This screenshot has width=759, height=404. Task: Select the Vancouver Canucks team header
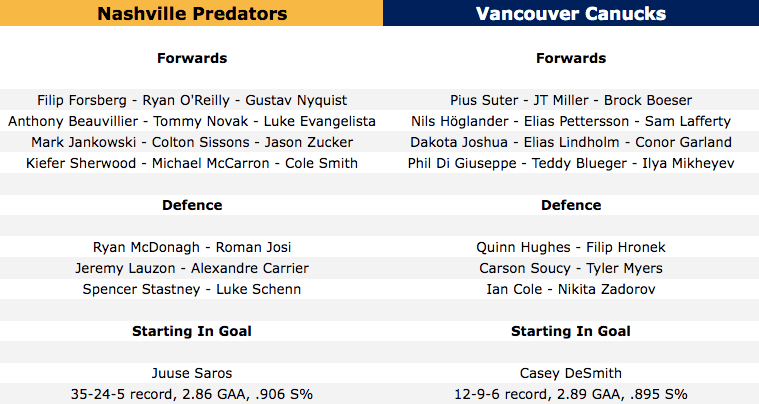[571, 14]
